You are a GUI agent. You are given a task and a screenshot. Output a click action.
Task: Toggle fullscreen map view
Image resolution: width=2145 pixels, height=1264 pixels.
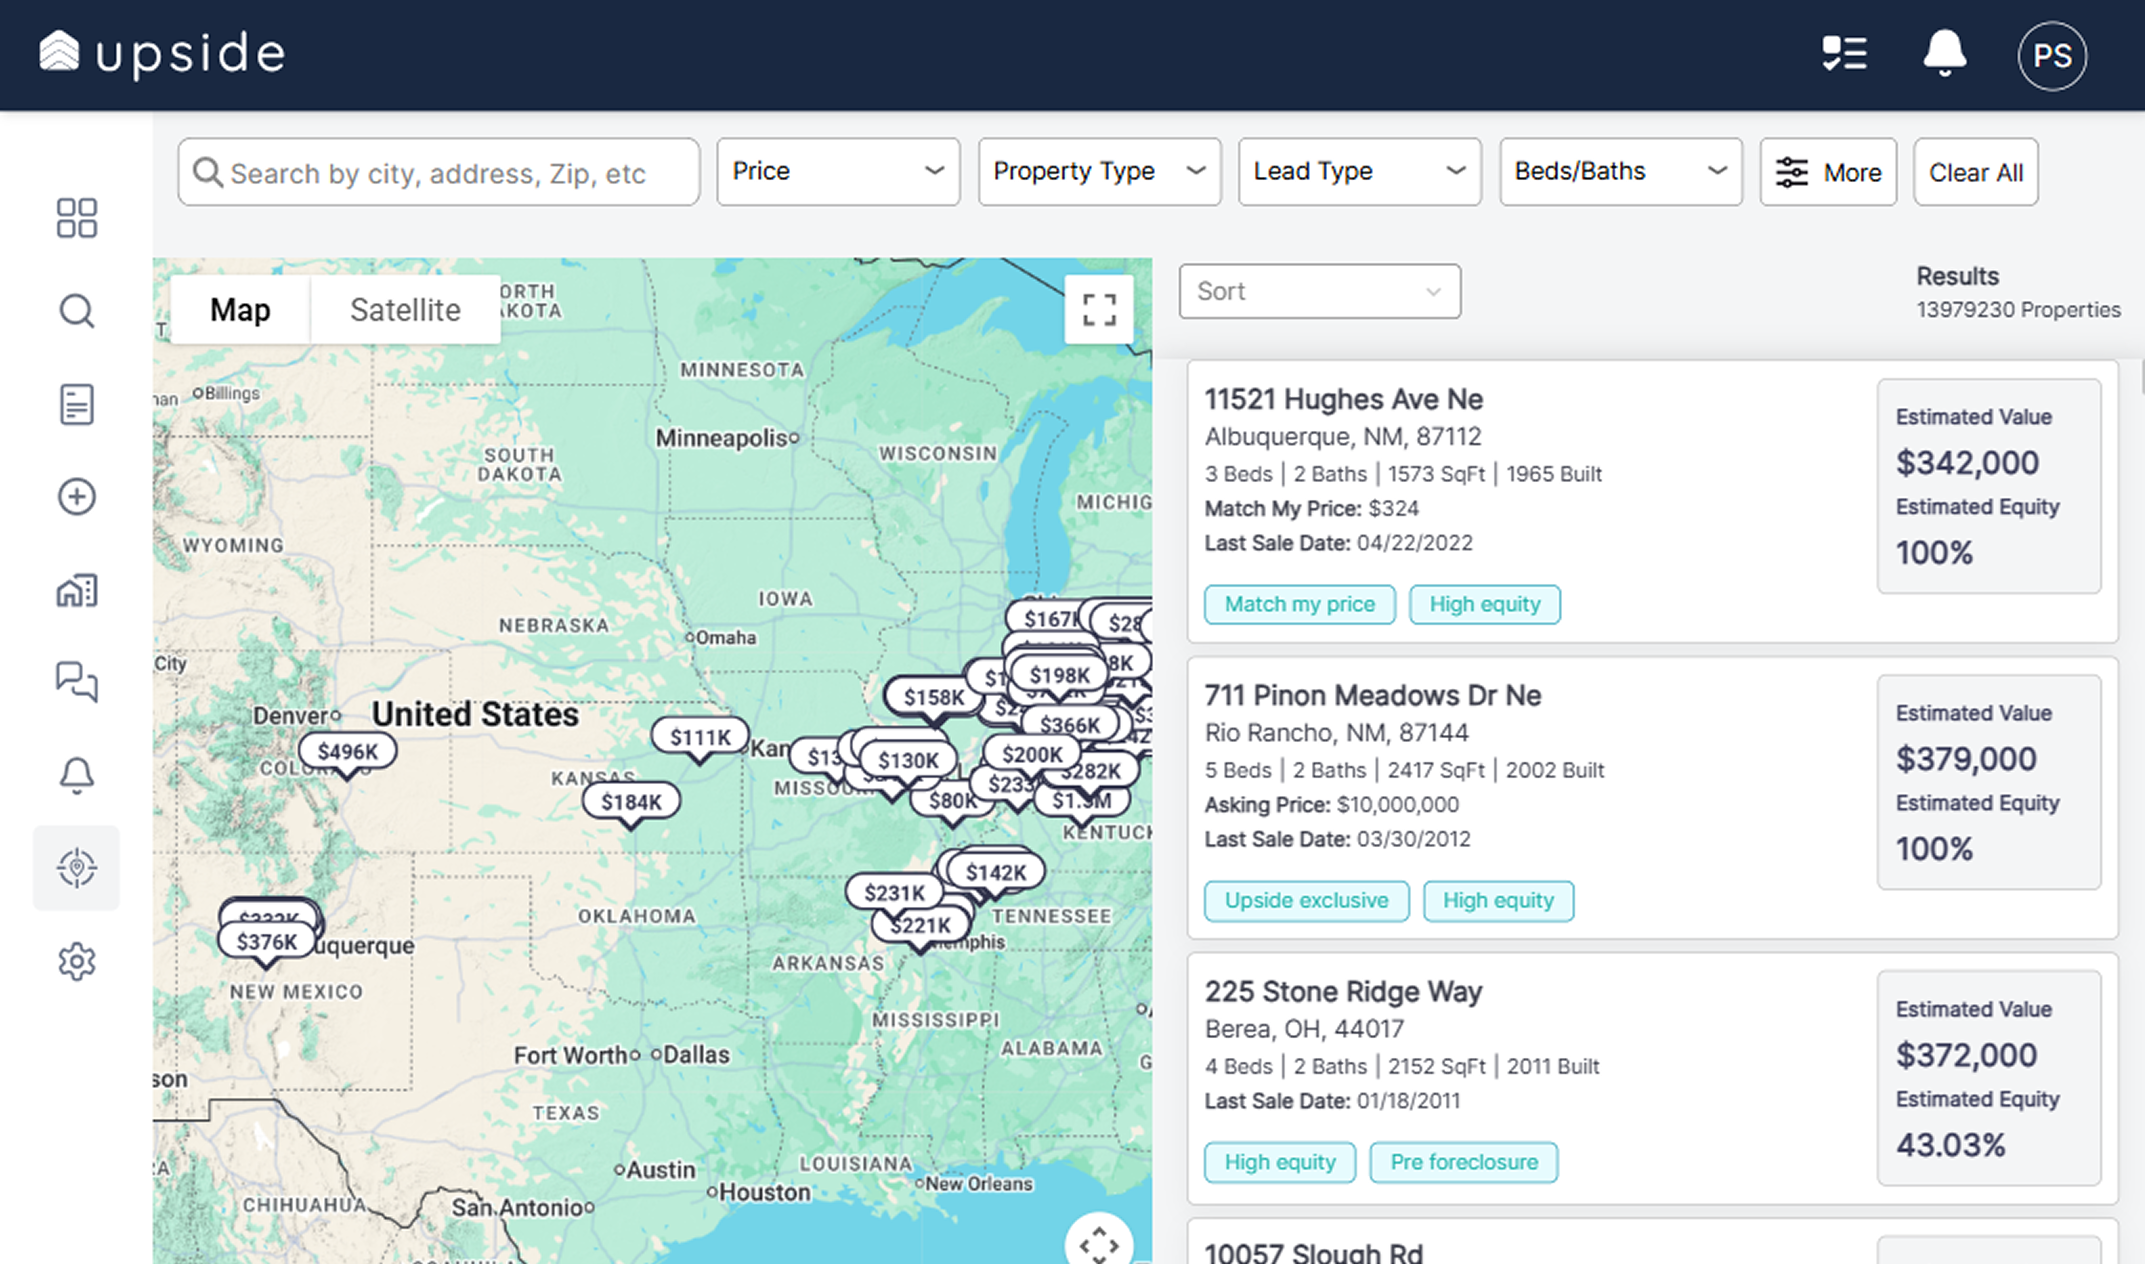(x=1099, y=310)
